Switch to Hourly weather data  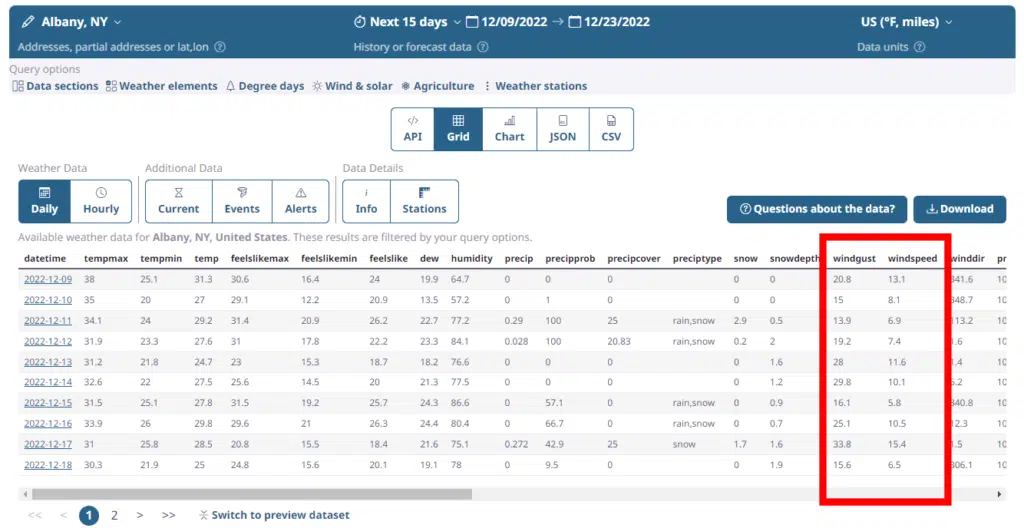101,201
